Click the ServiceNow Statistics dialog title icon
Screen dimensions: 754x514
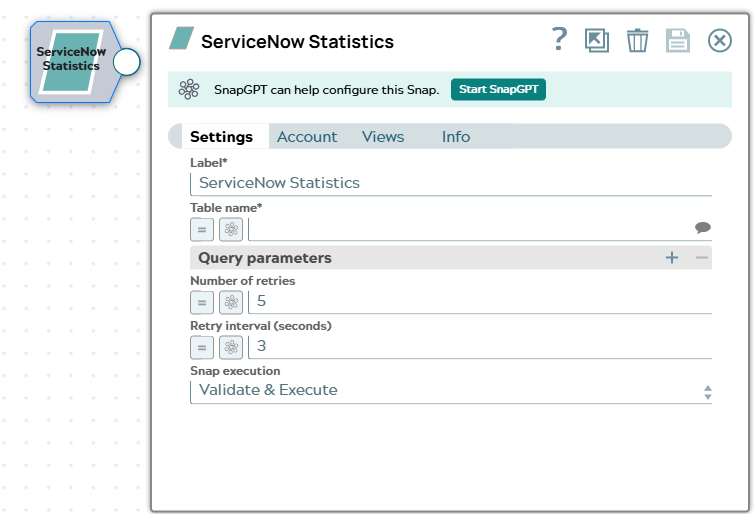tap(181, 38)
